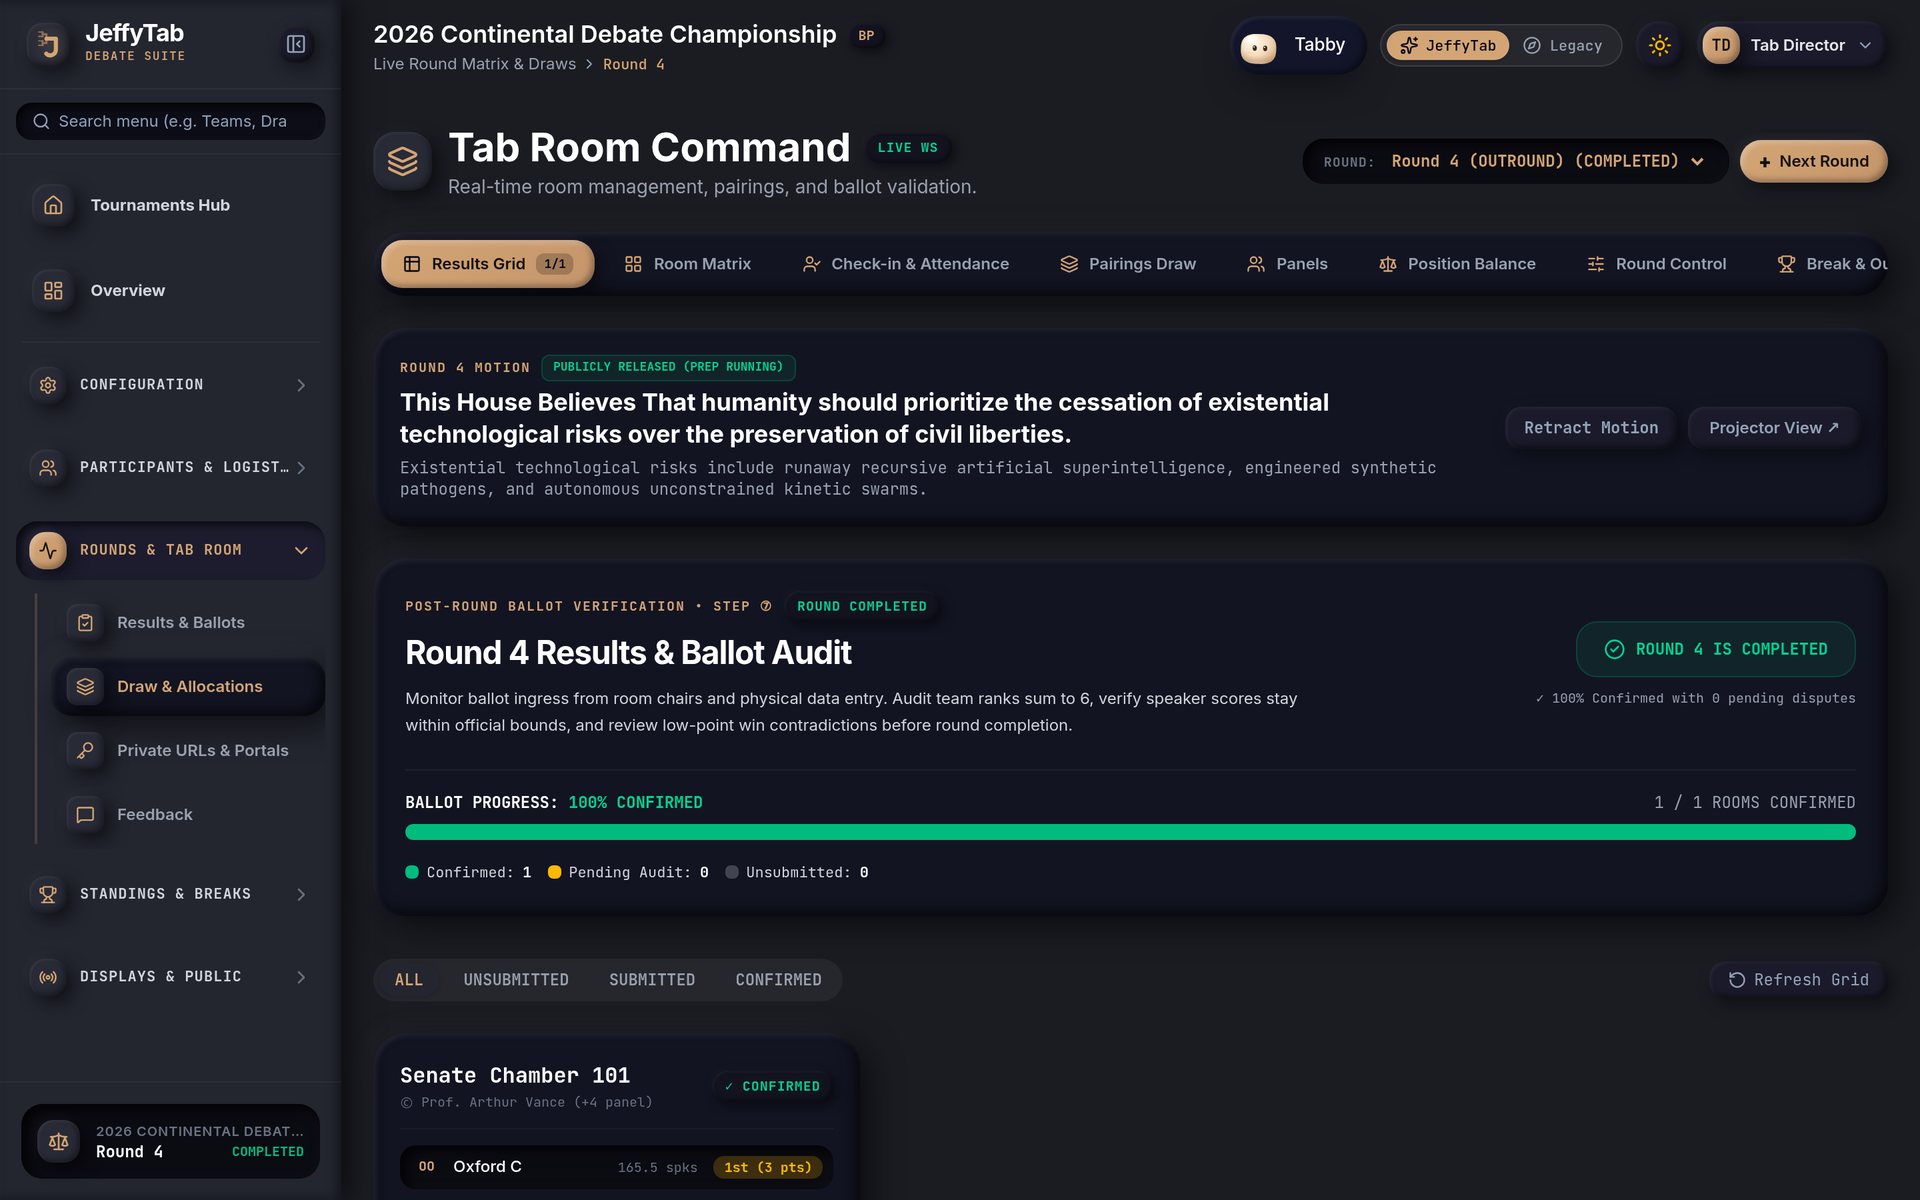Viewport: 1920px width, 1200px height.
Task: Click the Displays & Public broadcast icon
Action: (47, 977)
